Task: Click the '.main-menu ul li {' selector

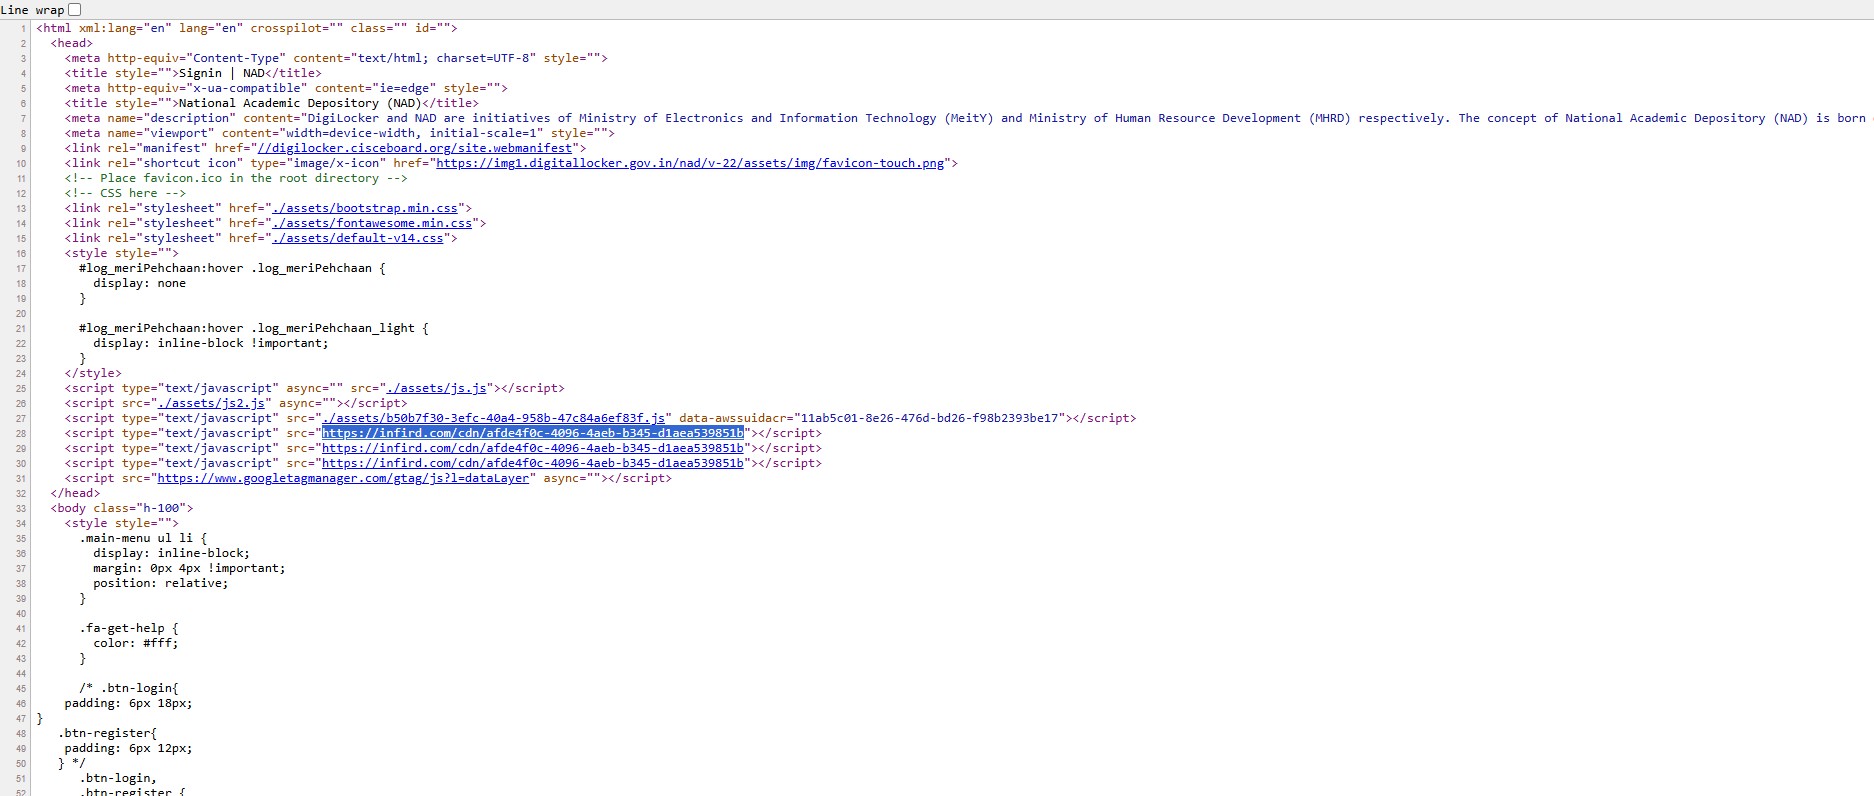Action: click(x=143, y=538)
